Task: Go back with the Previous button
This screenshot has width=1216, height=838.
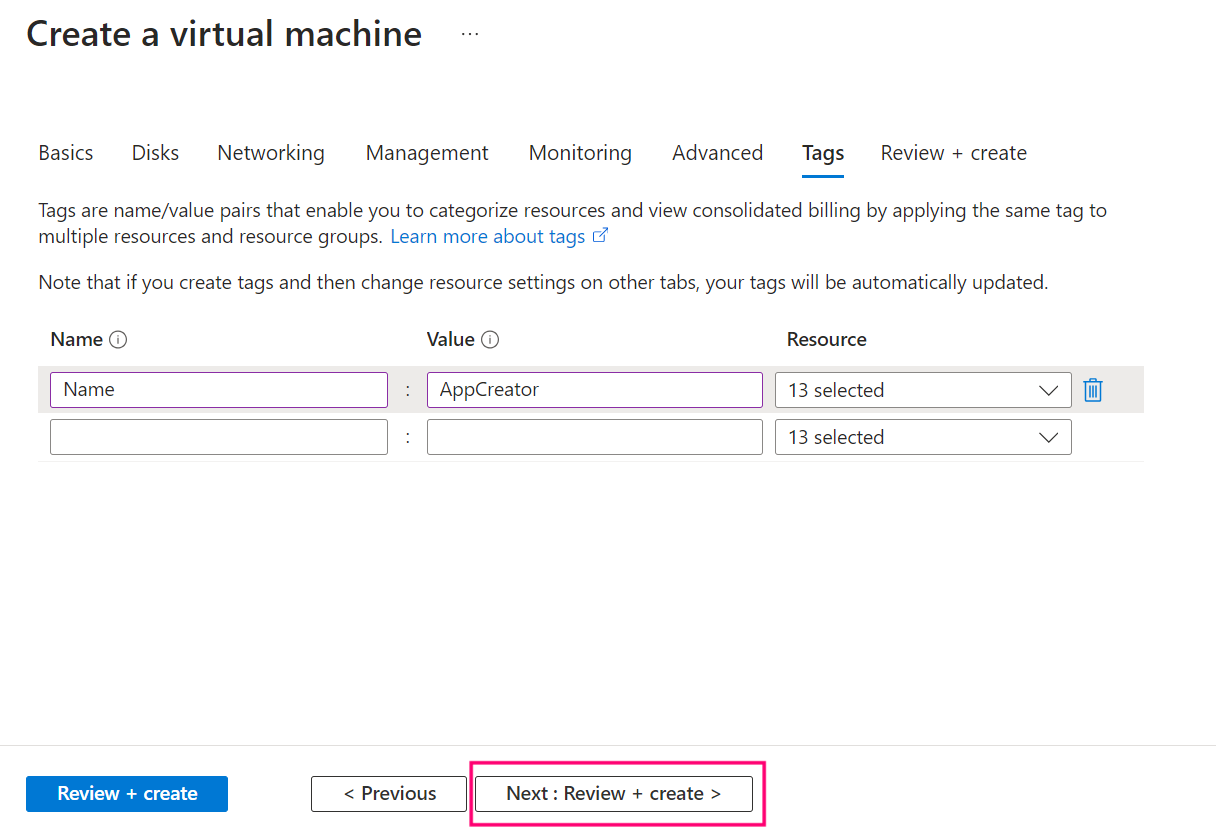Action: tap(389, 794)
